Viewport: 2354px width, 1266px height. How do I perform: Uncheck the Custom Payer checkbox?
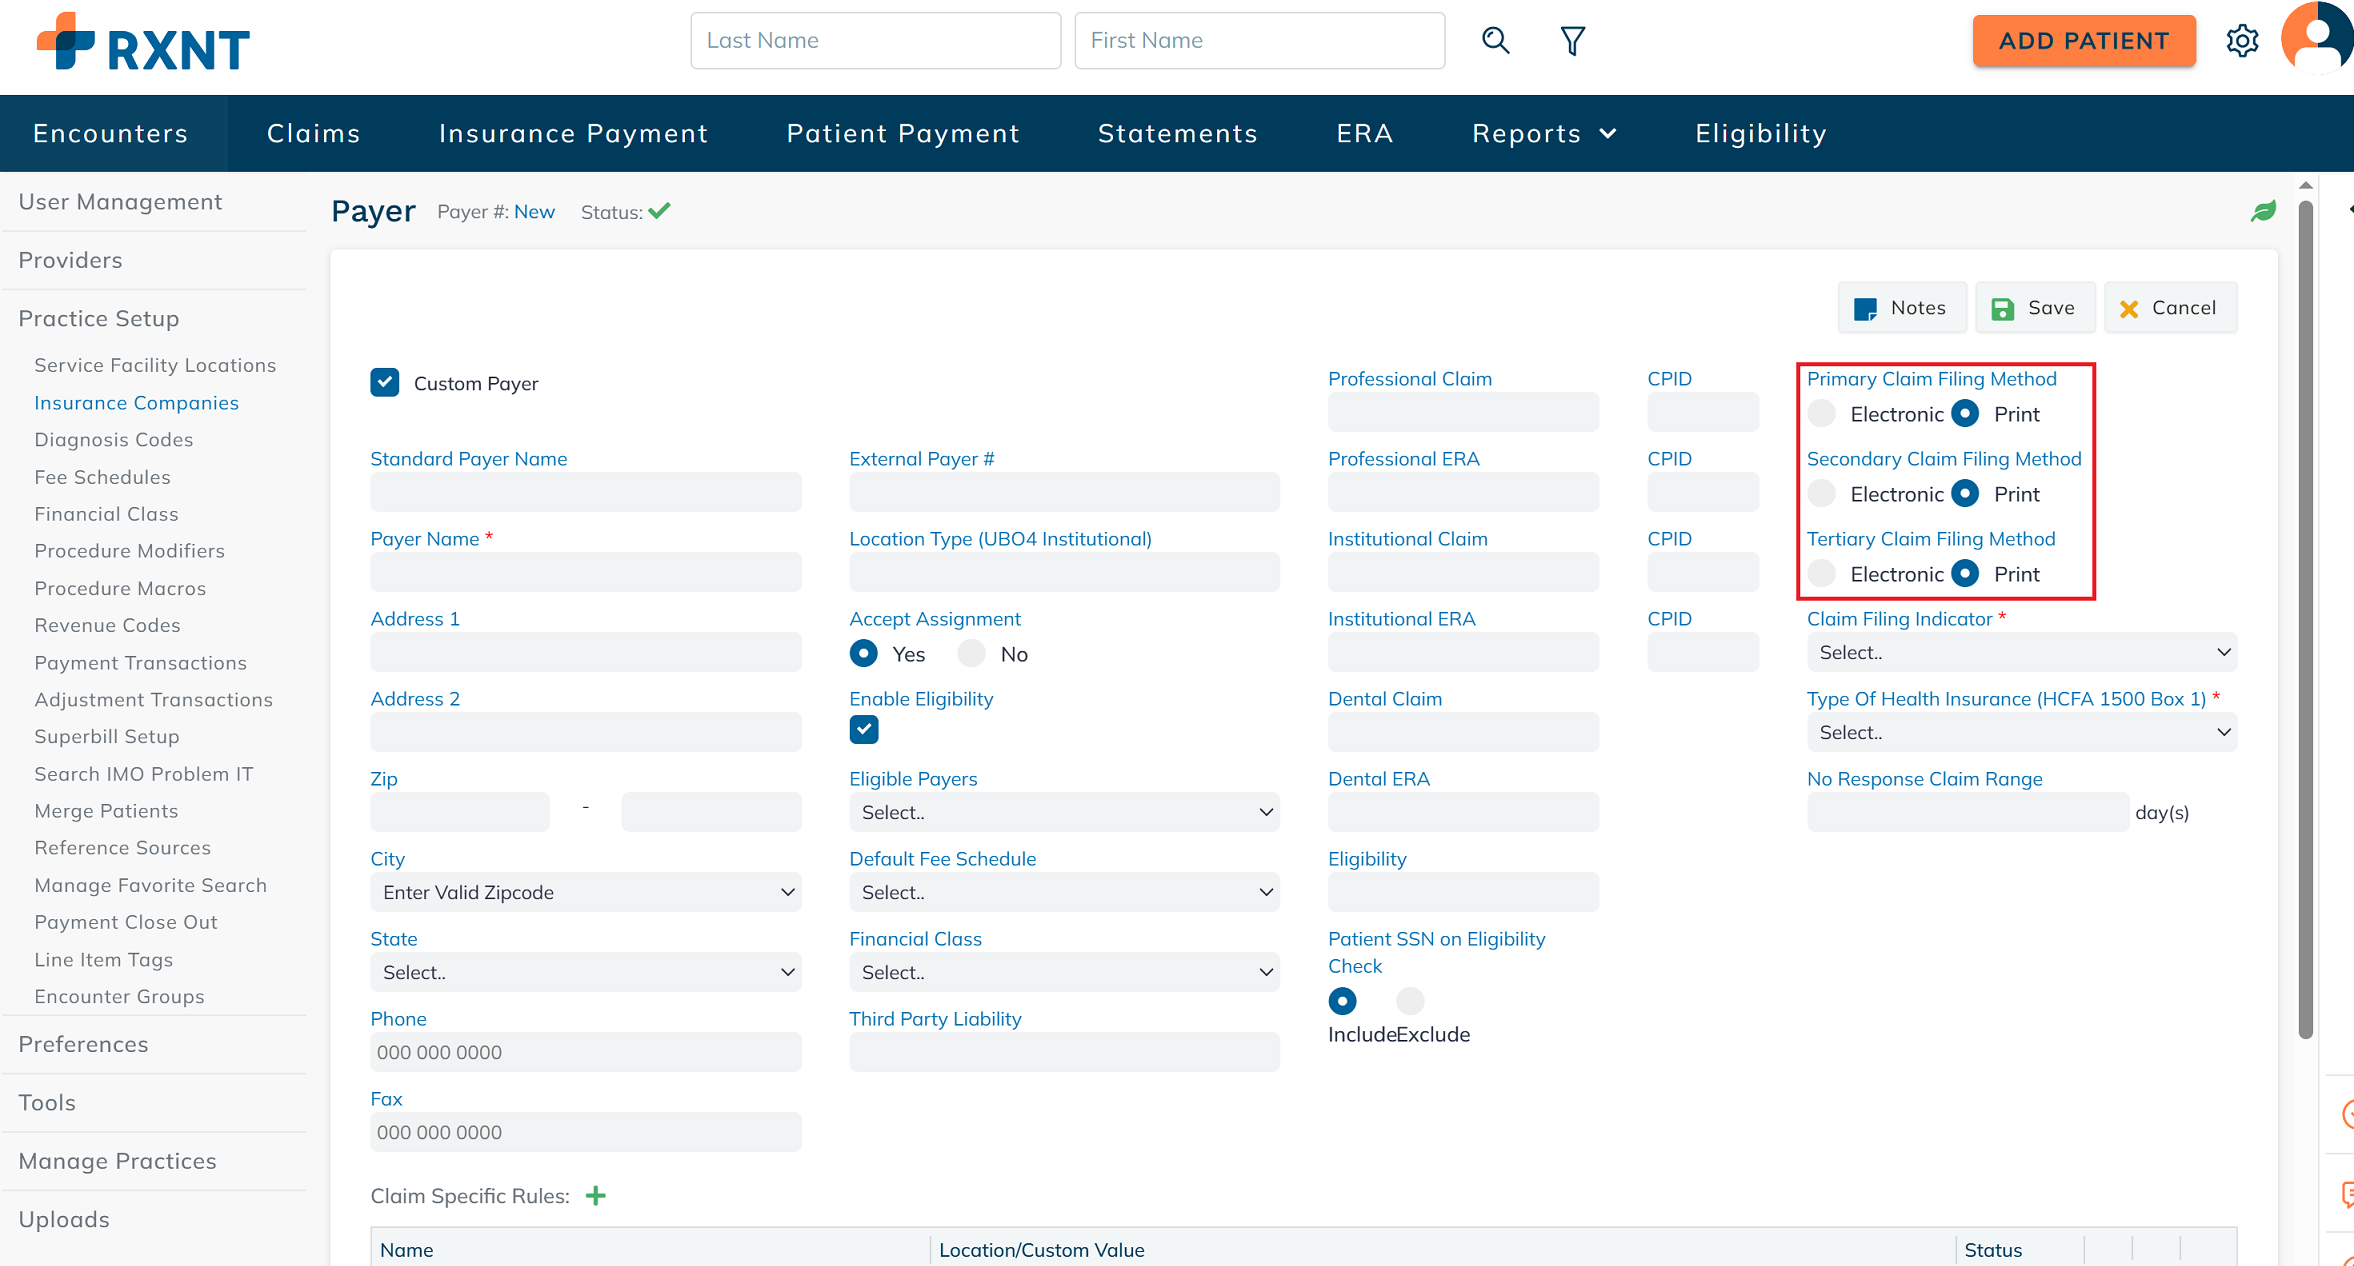(x=385, y=383)
